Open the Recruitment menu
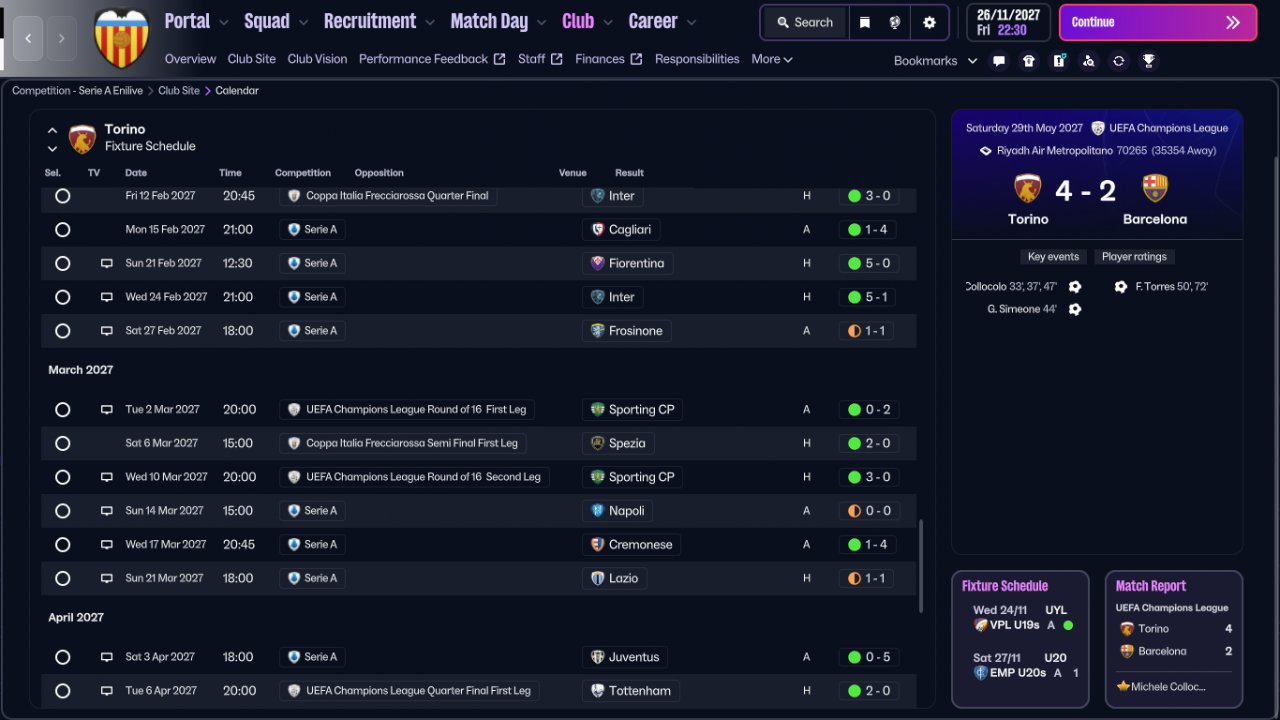The image size is (1280, 720). (x=379, y=21)
